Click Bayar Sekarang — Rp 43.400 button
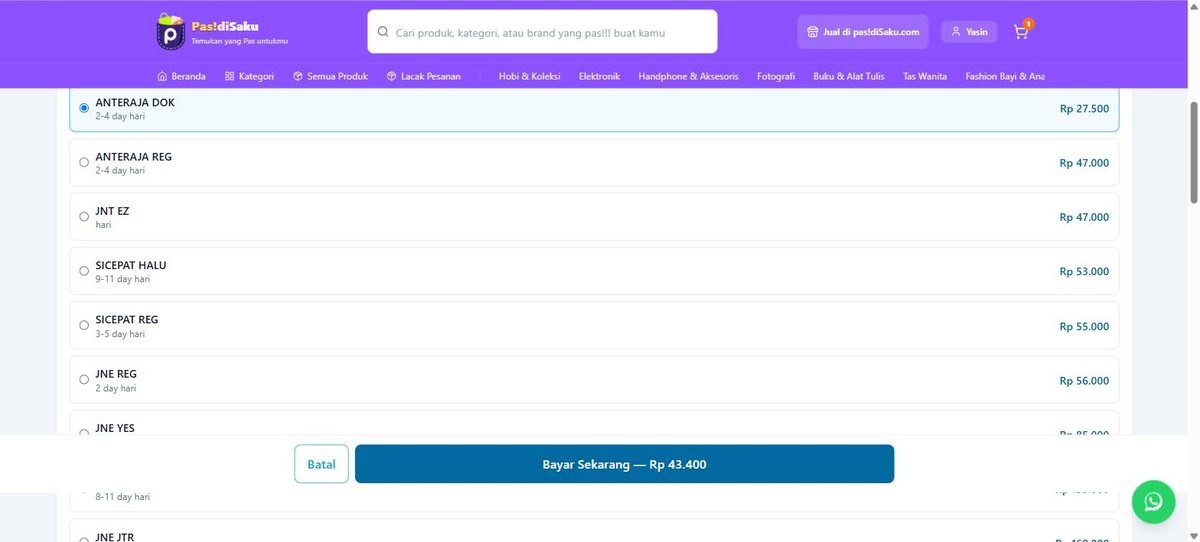1200x542 pixels. pyautogui.click(x=624, y=464)
